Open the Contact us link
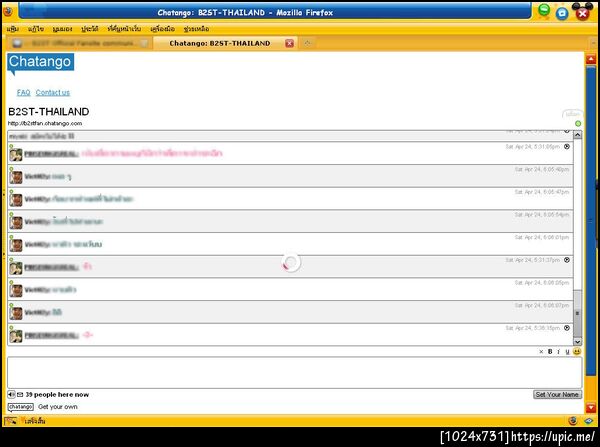 click(x=53, y=92)
